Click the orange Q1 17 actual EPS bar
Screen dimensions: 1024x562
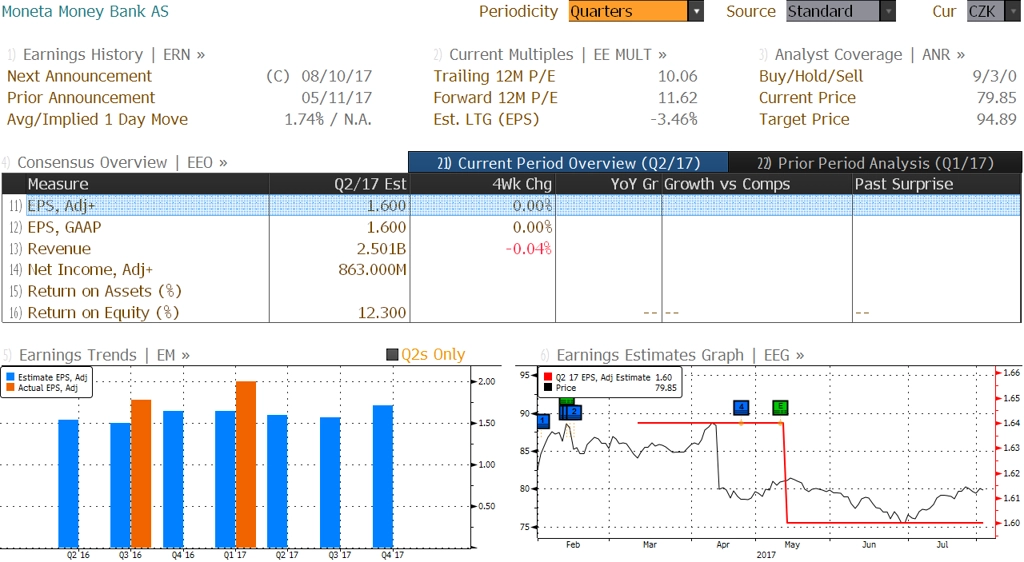[x=246, y=464]
